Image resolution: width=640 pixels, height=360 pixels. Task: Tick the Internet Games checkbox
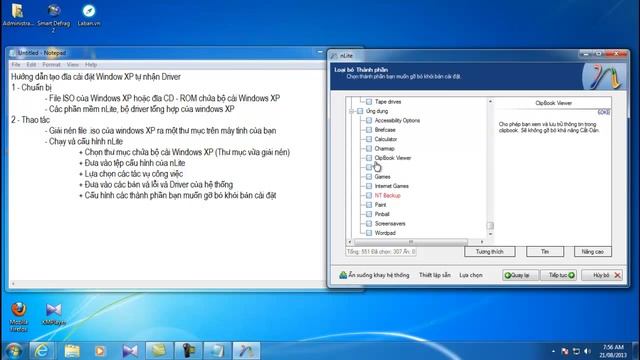369,186
